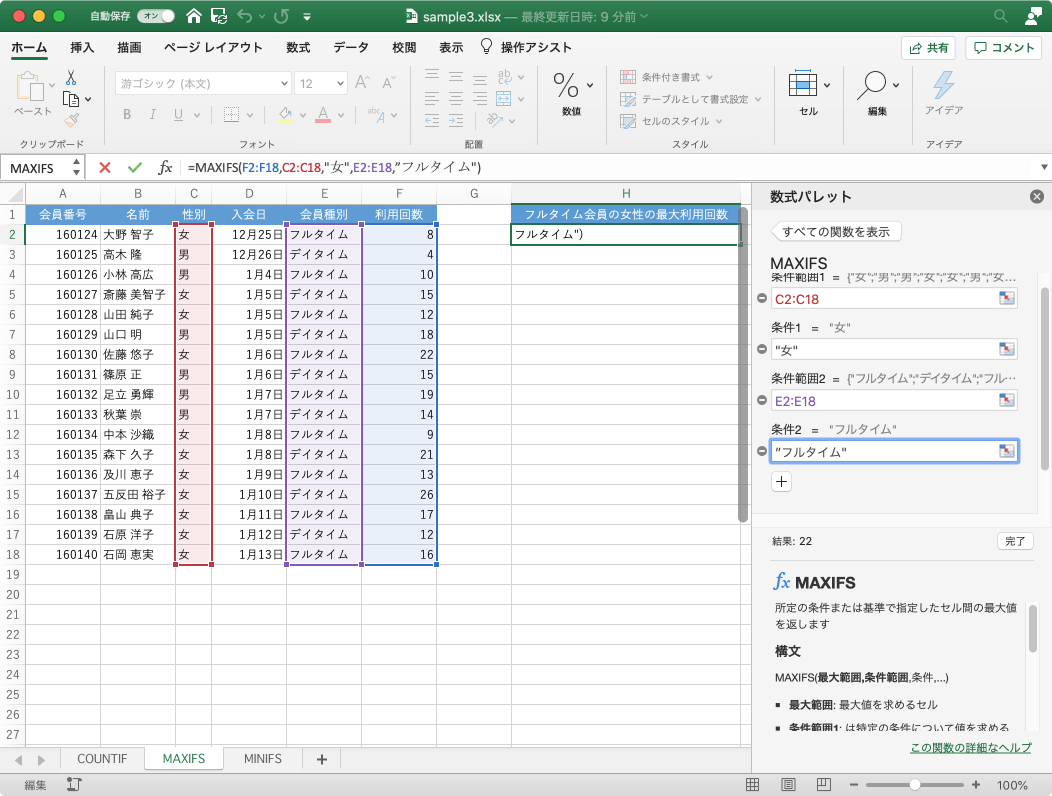The height and width of the screenshot is (796, 1052).
Task: Add a new sheet with plus tab
Action: tap(322, 759)
